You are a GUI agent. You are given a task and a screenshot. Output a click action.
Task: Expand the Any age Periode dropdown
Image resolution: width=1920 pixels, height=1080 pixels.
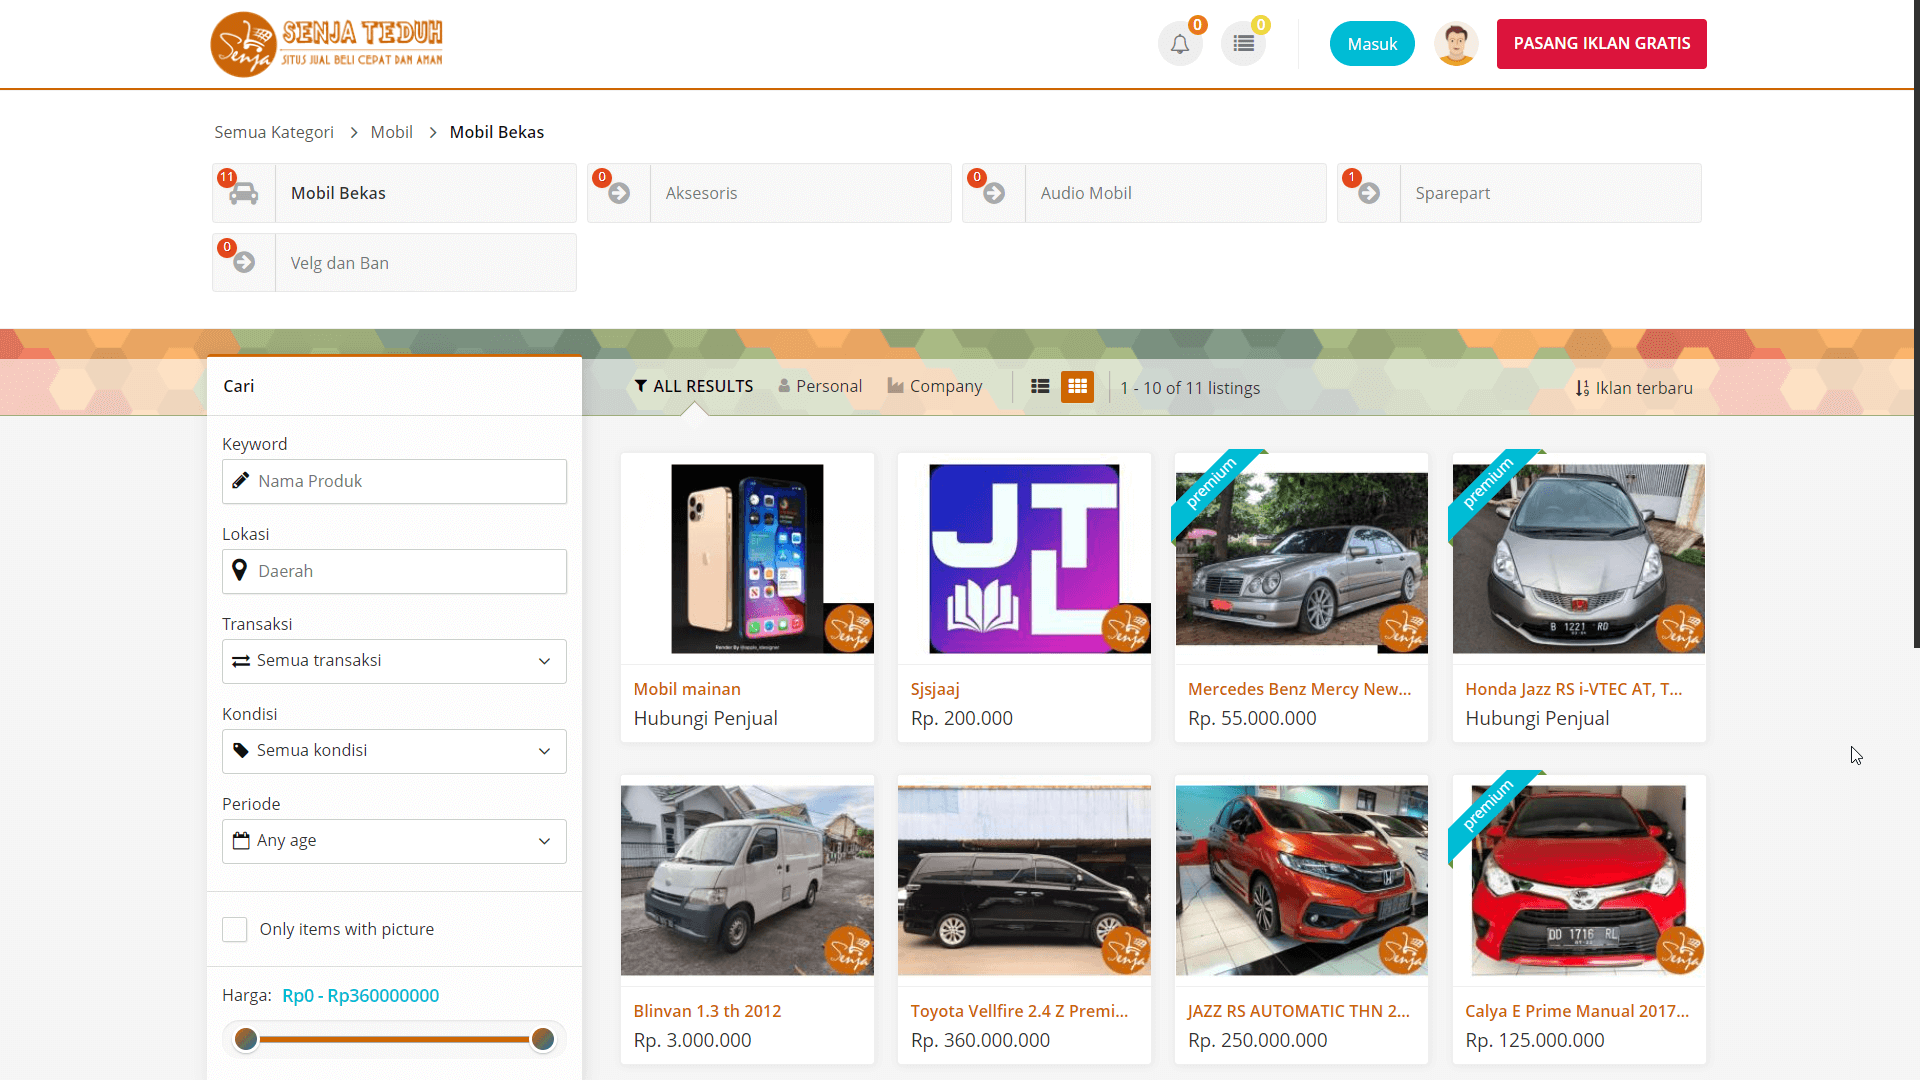pos(393,840)
